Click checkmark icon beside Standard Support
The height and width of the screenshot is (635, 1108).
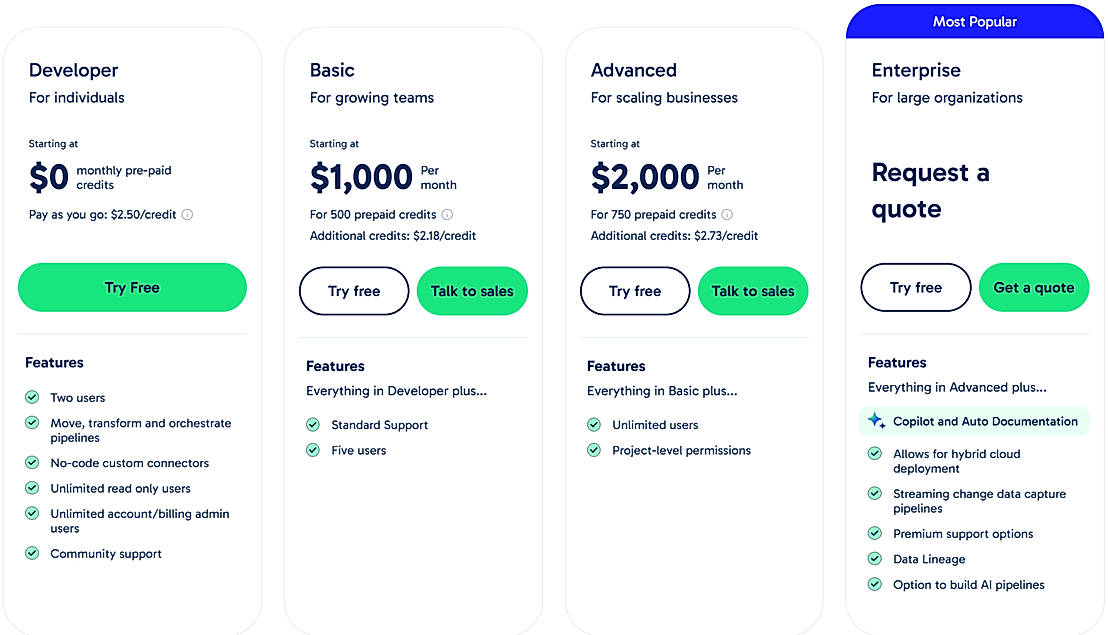pyautogui.click(x=313, y=425)
